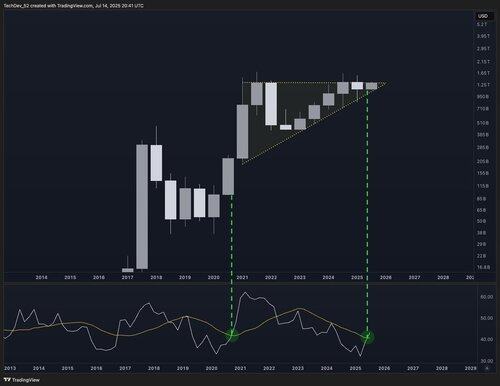
Task: Click the 2018 label on main time axis
Action: click(156, 277)
